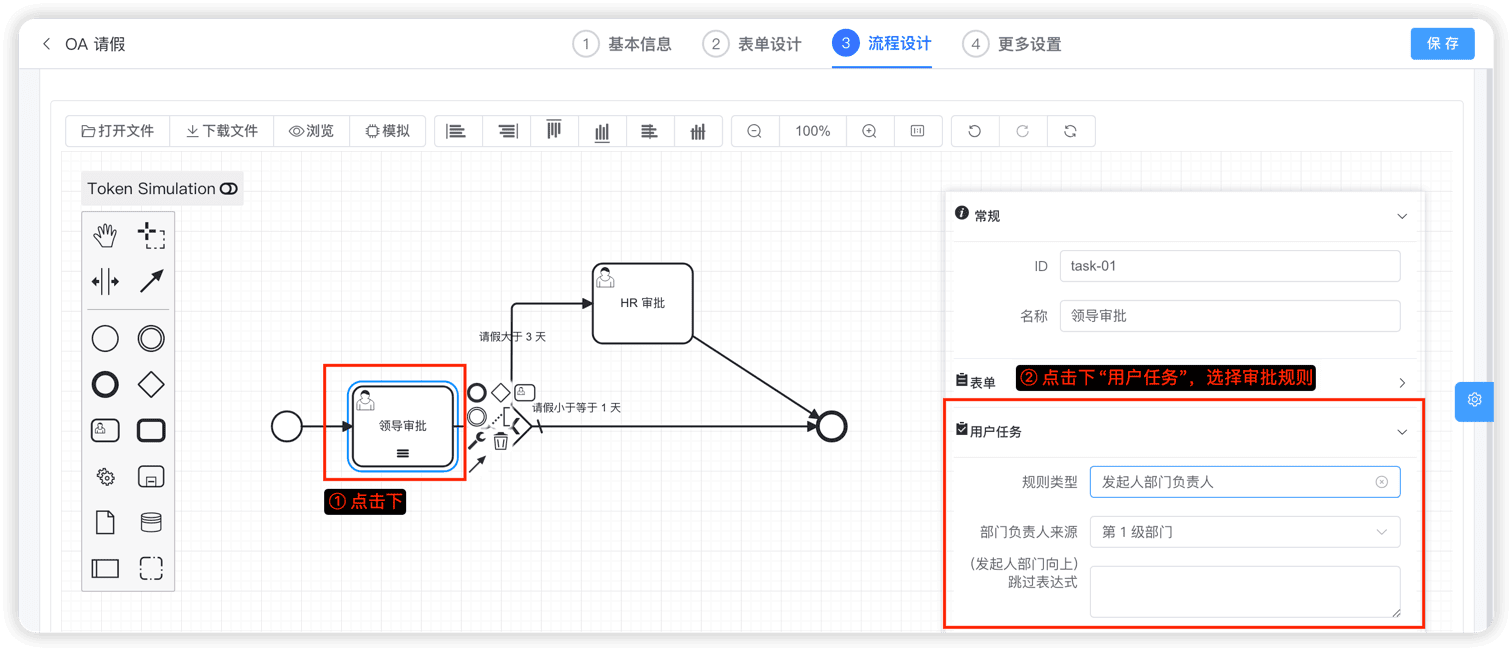Undo the last diagram change
1512x651 pixels.
click(x=975, y=131)
